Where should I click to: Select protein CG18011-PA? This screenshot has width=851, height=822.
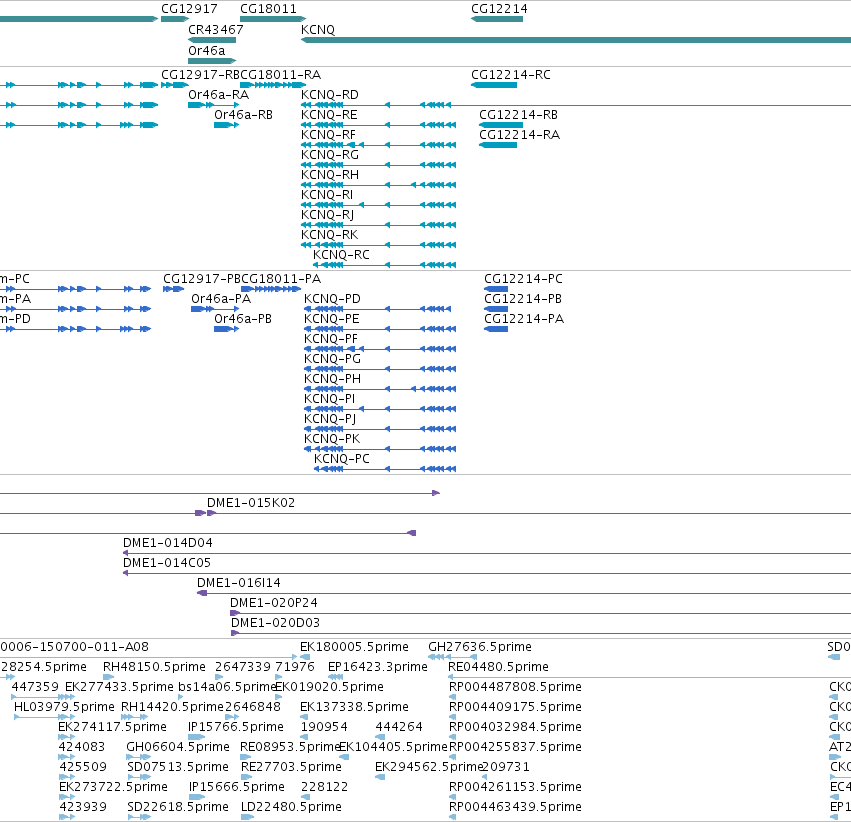click(x=271, y=289)
